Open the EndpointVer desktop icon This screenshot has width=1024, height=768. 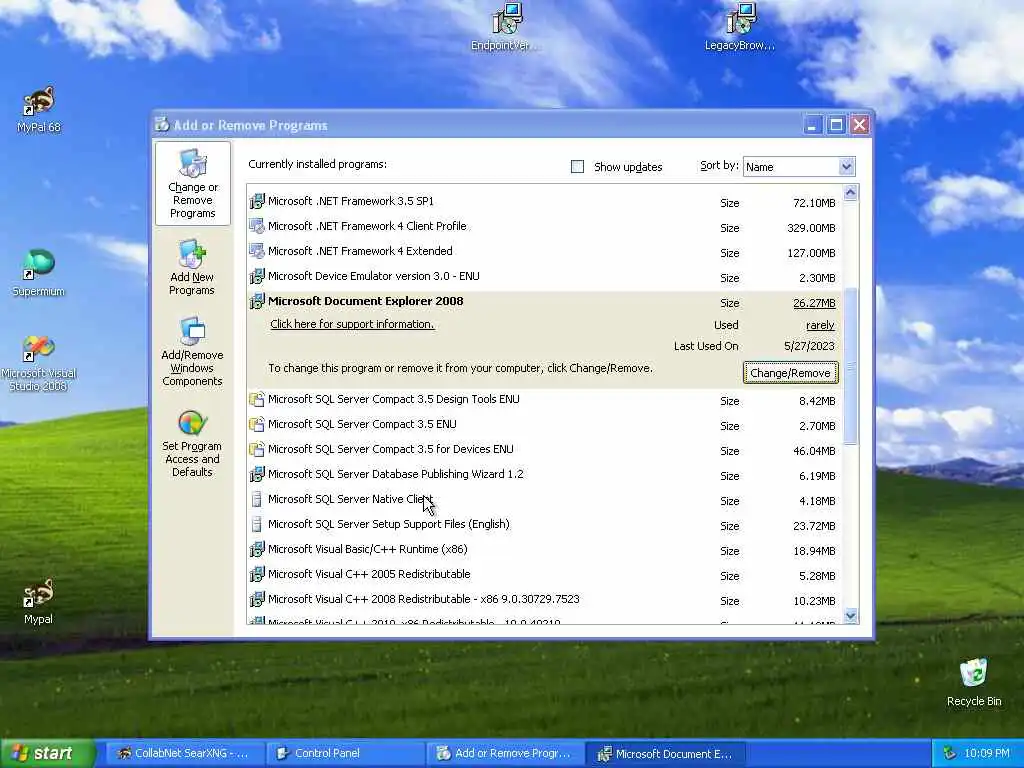point(506,27)
